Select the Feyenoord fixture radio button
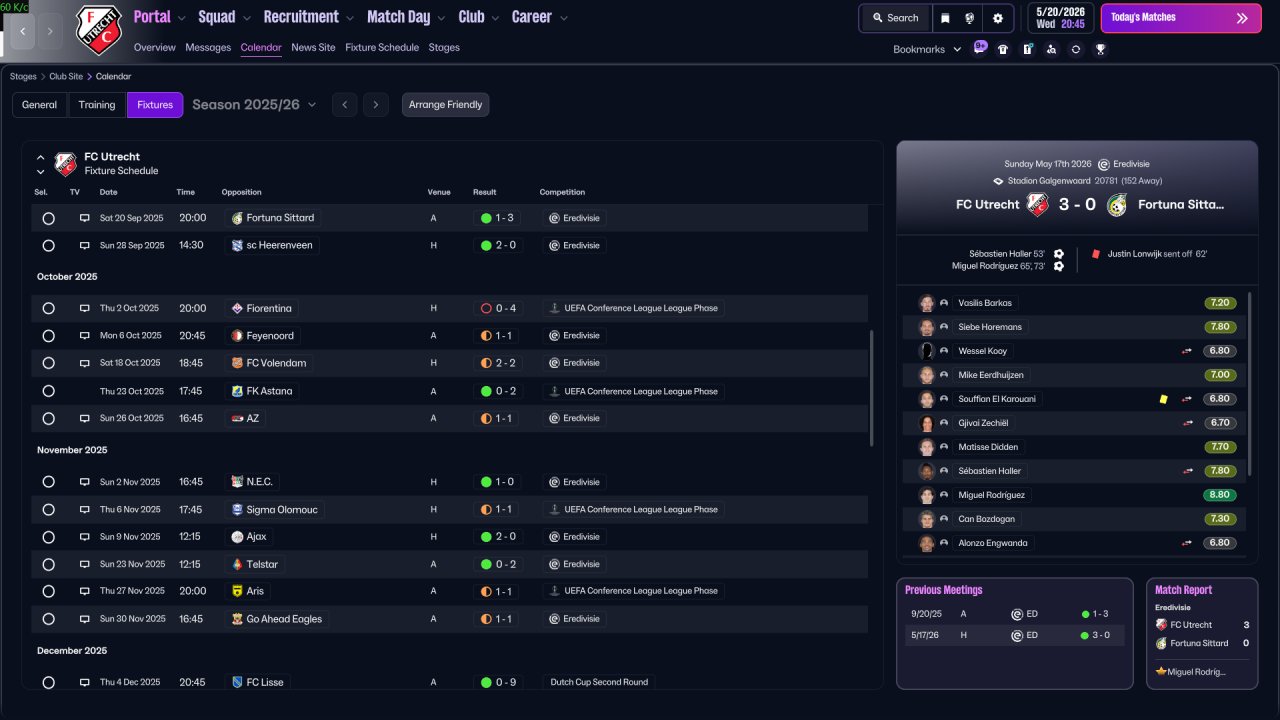The height and width of the screenshot is (720, 1280). point(48,336)
